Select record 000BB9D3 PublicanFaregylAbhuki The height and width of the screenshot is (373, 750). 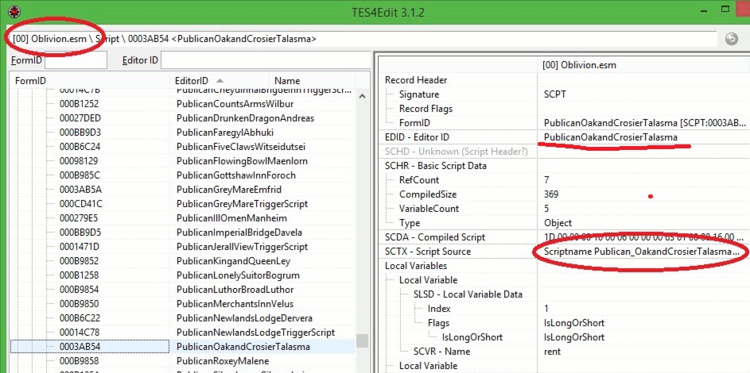pyautogui.click(x=182, y=132)
